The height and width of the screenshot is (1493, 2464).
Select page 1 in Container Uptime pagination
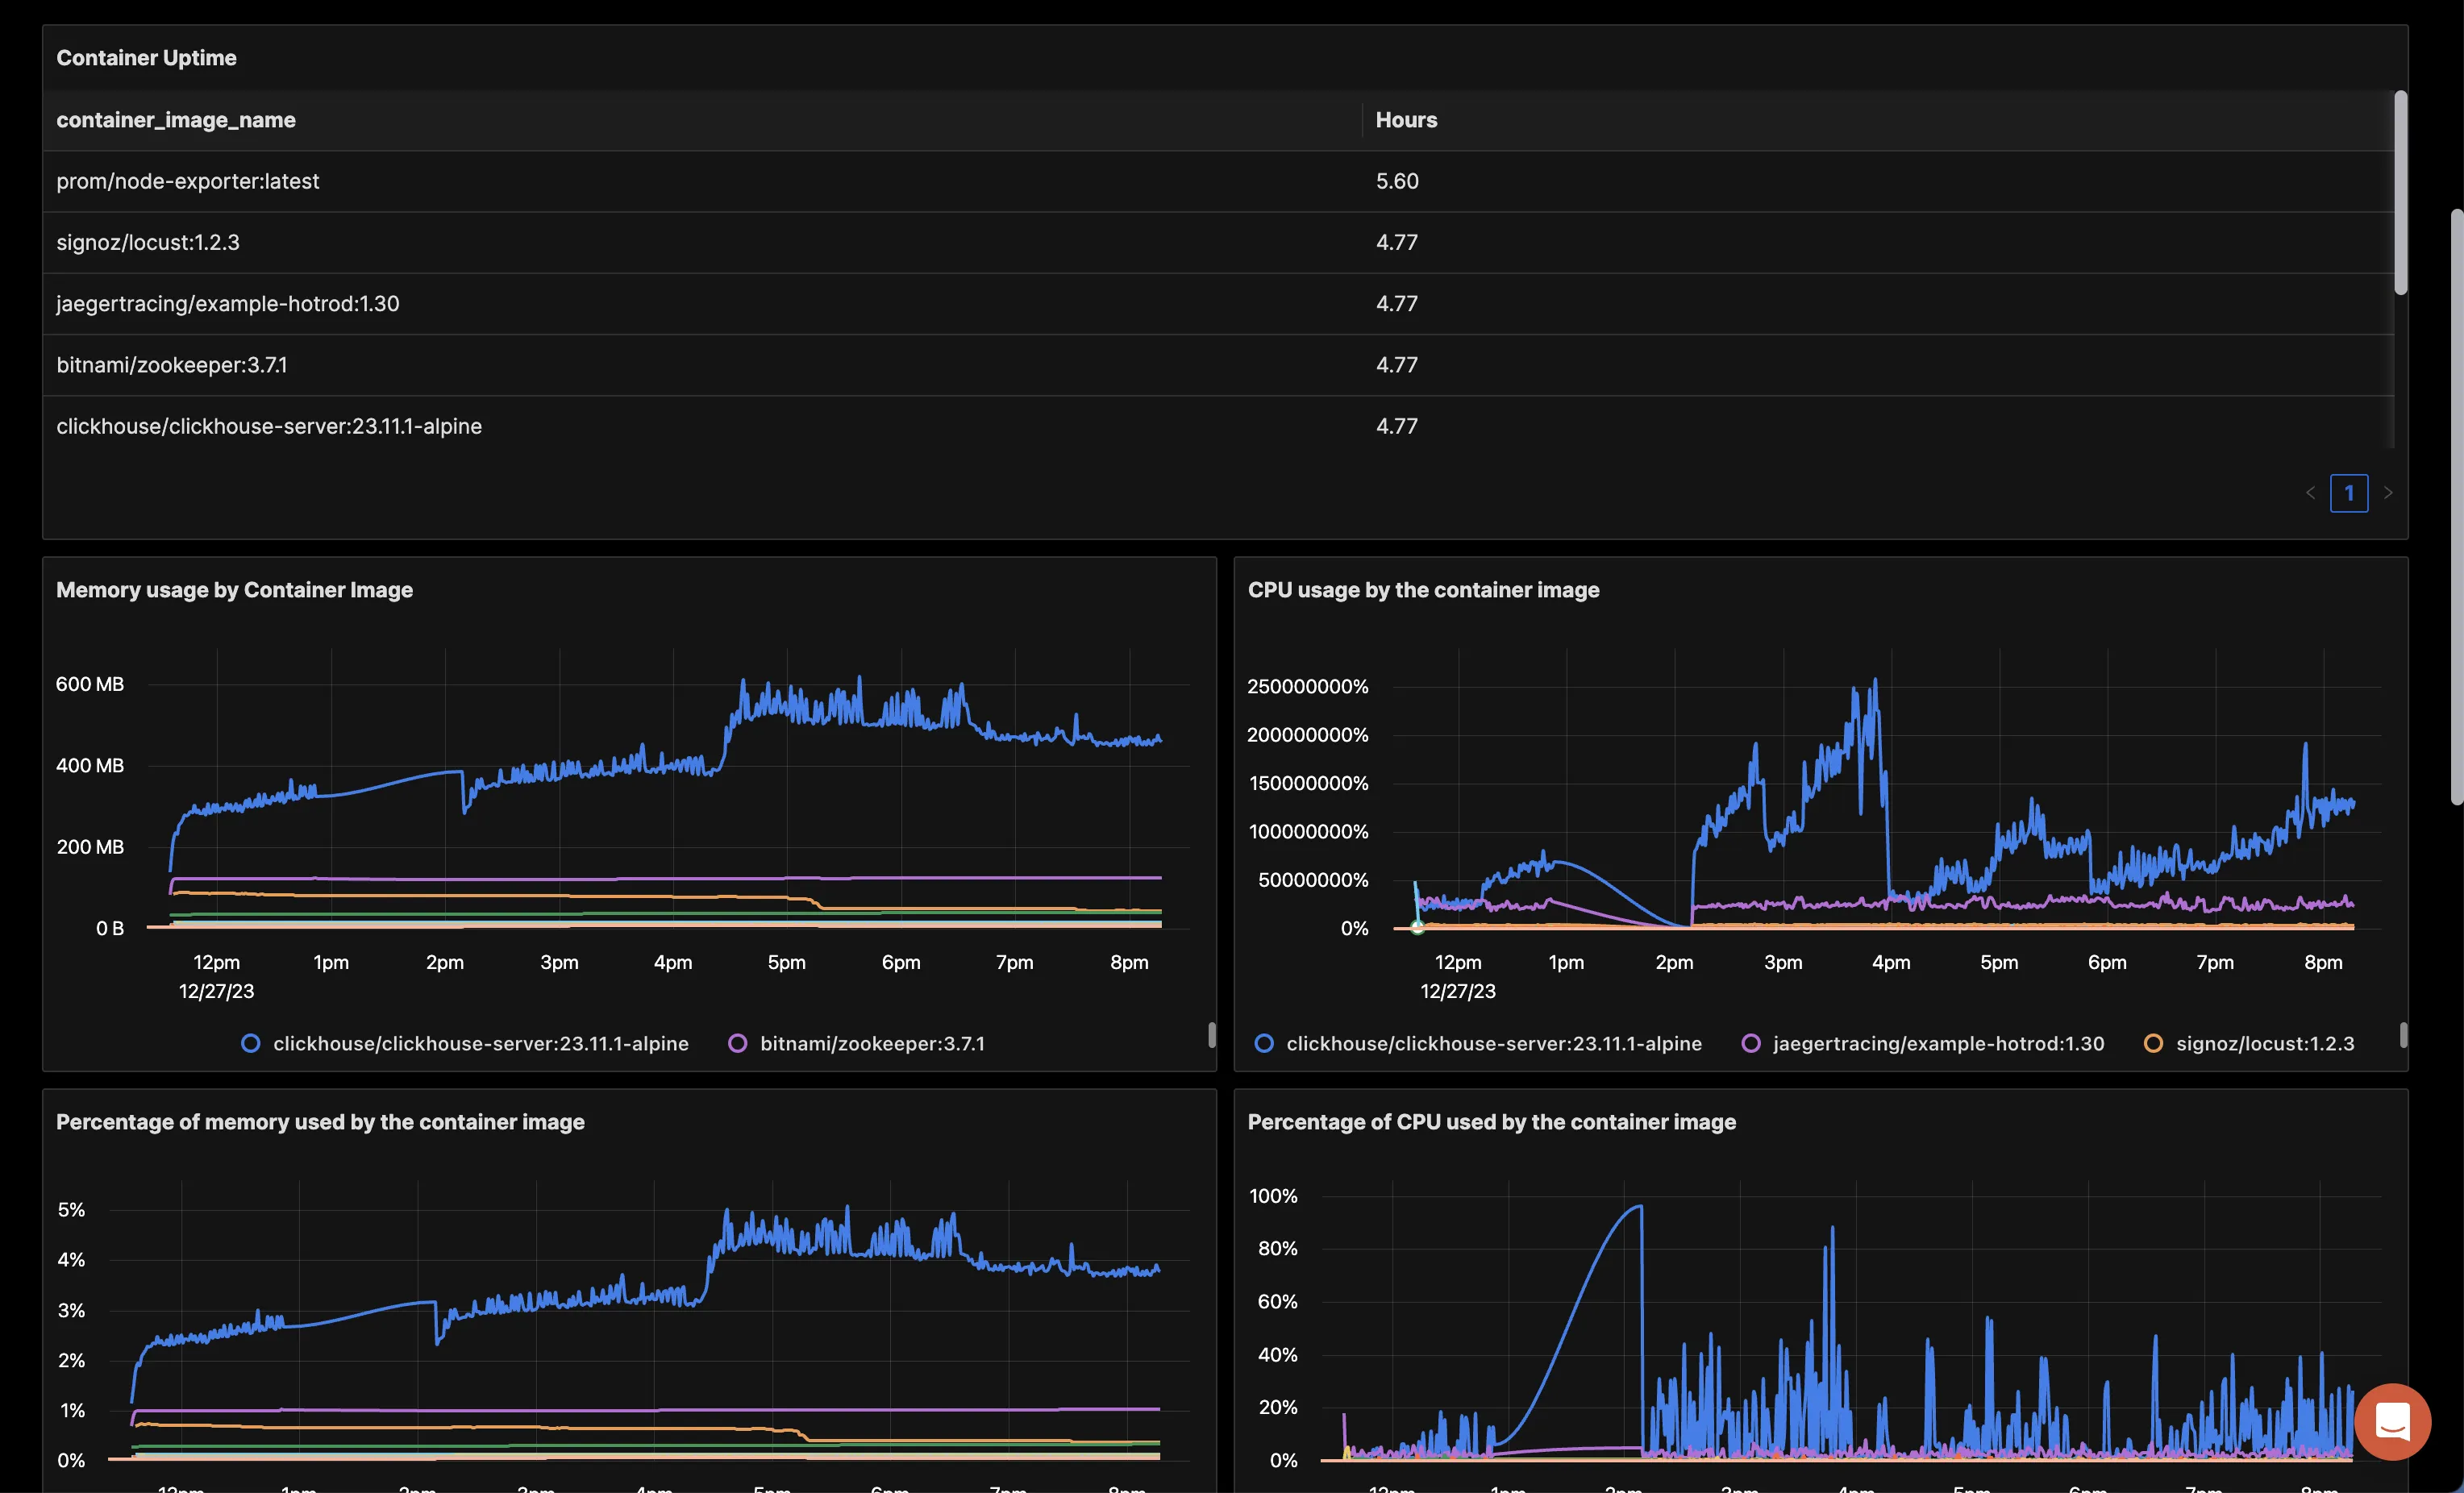click(x=2349, y=493)
